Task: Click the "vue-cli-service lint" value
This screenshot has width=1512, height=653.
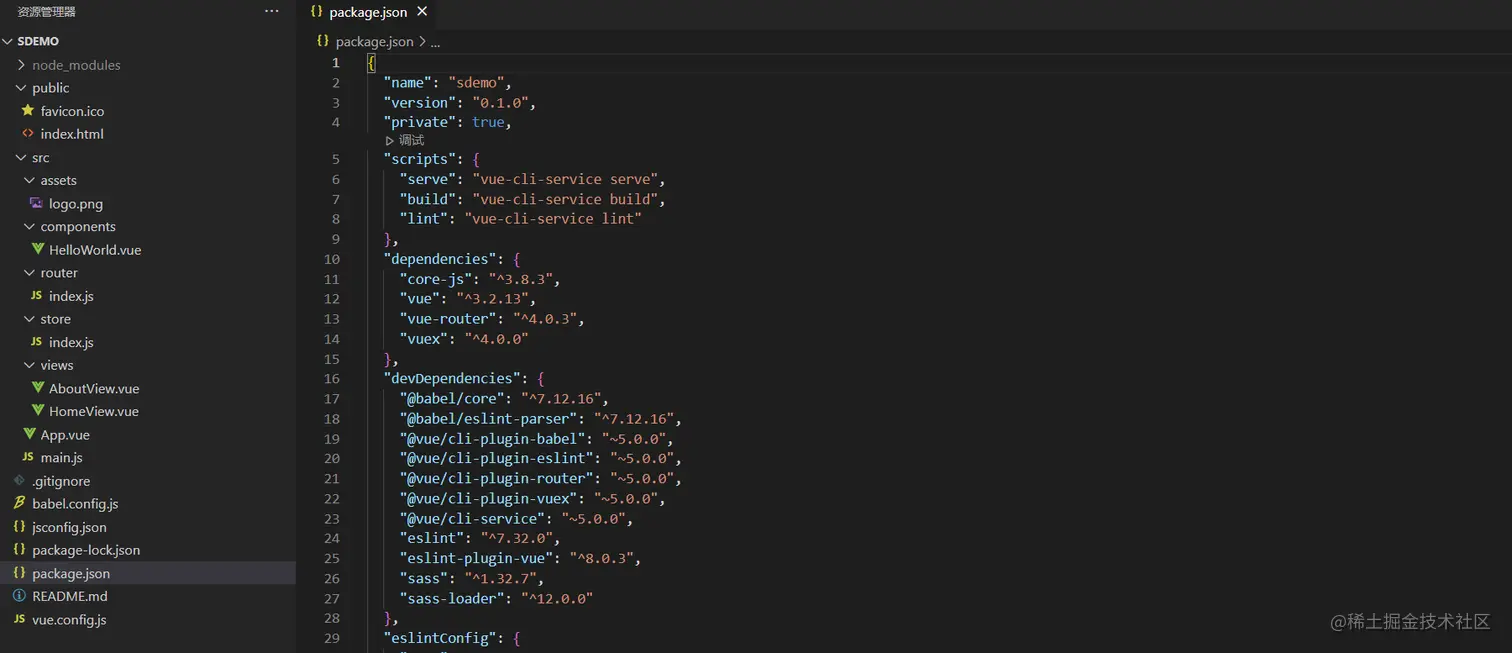Action: tap(553, 219)
